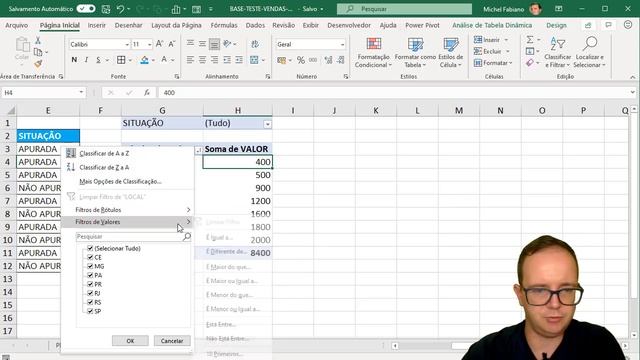Click the Undo arrow icon
This screenshot has height=360, width=640.
(x=120, y=9)
